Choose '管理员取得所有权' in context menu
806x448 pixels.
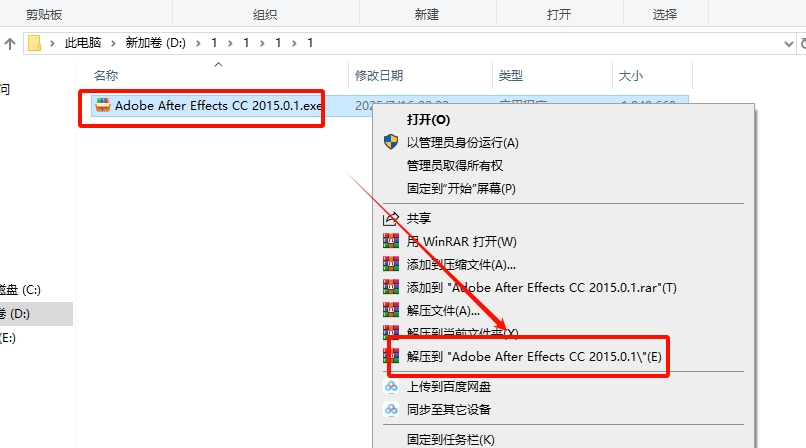[x=455, y=165]
